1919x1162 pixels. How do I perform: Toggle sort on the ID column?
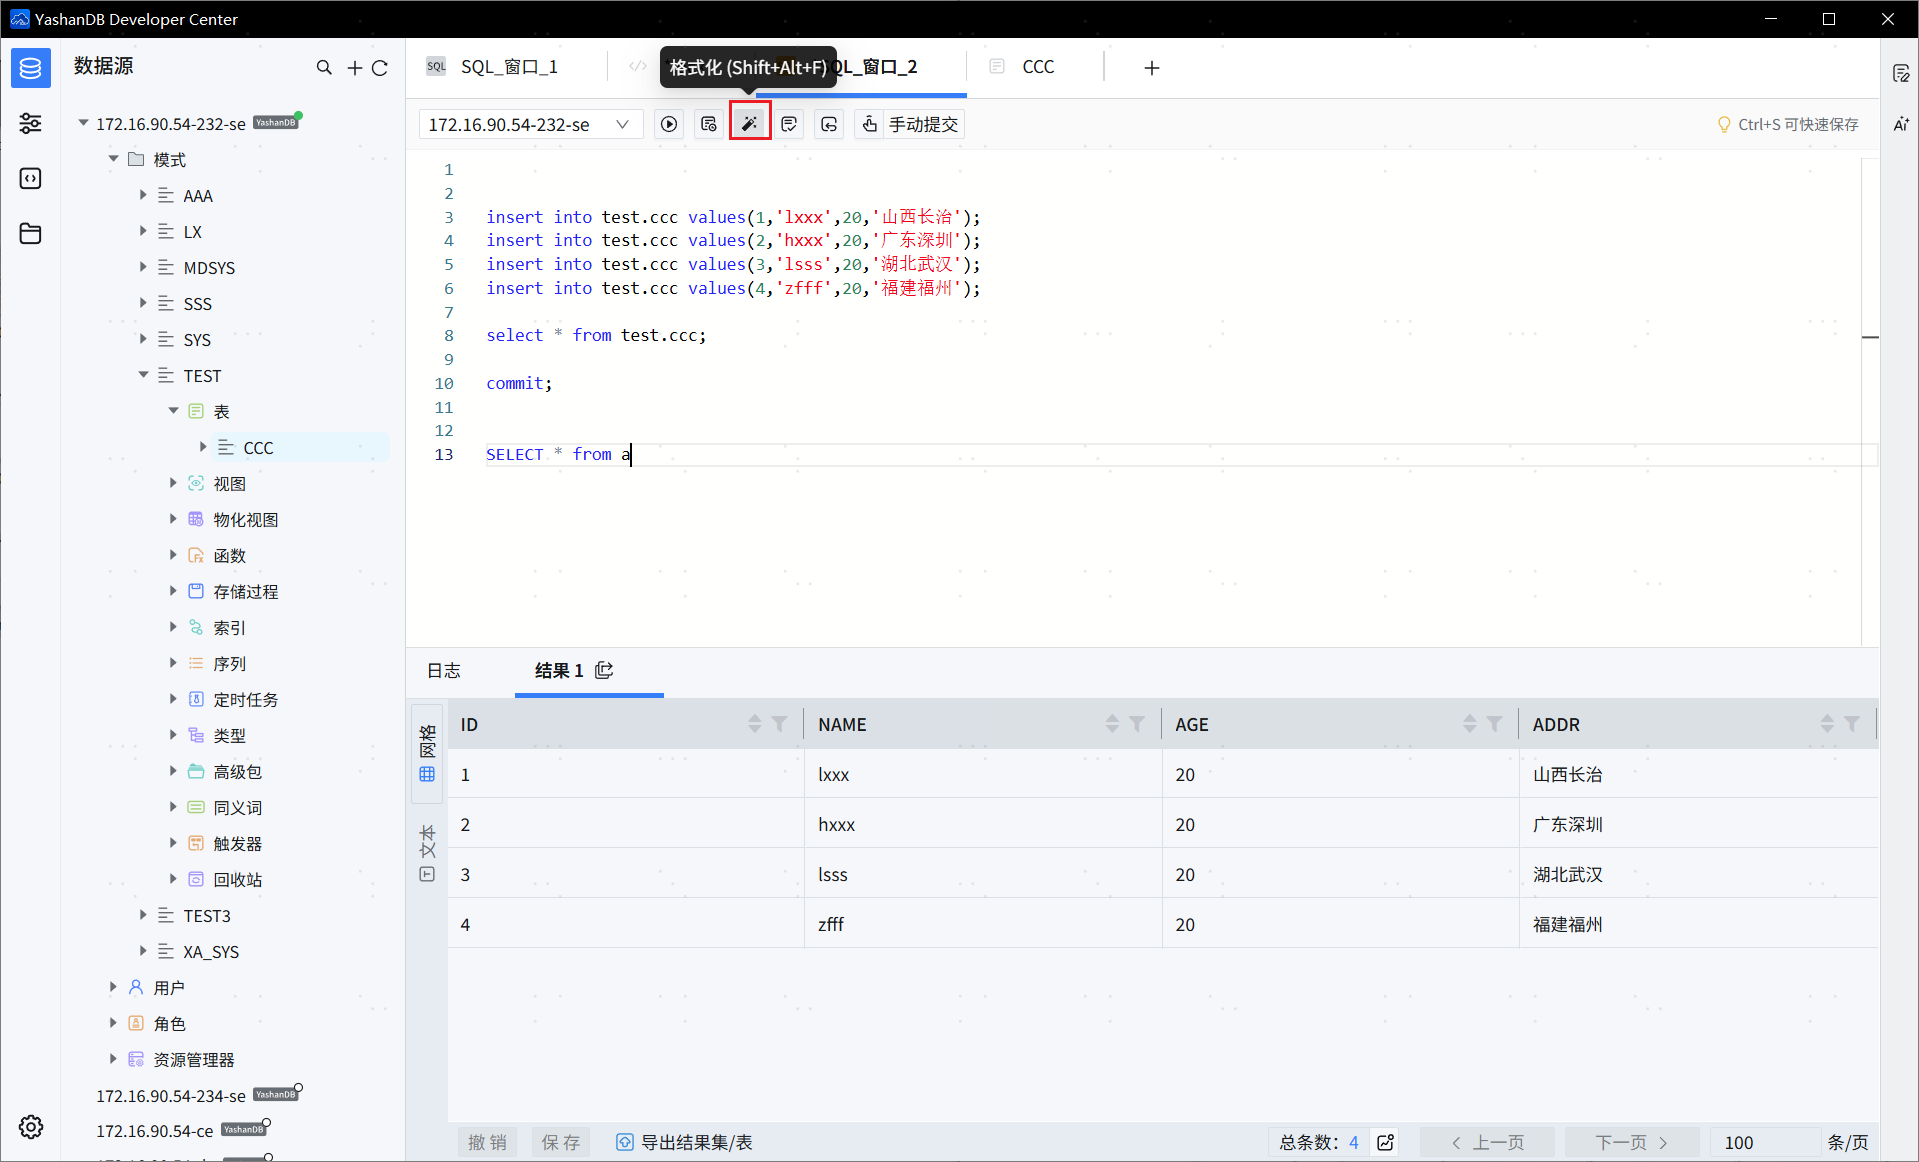pyautogui.click(x=755, y=724)
